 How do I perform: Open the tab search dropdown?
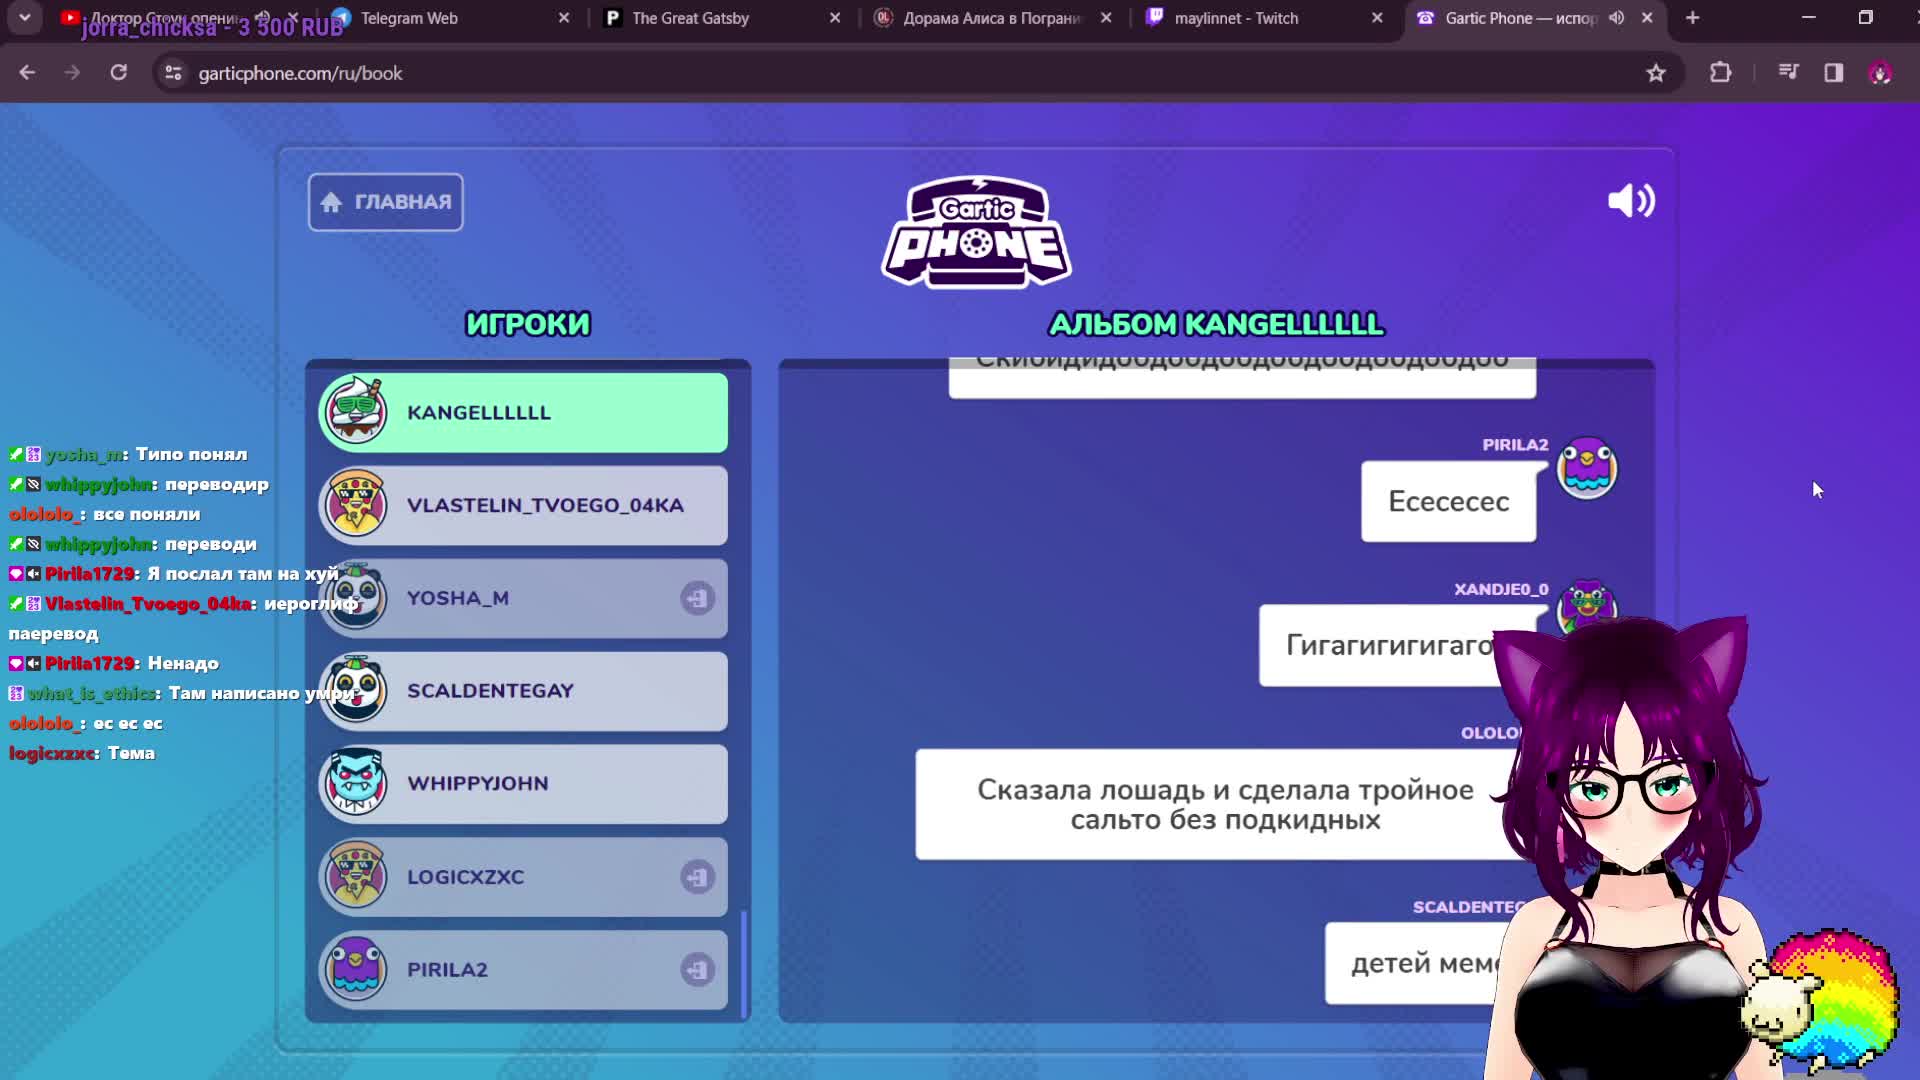(24, 18)
